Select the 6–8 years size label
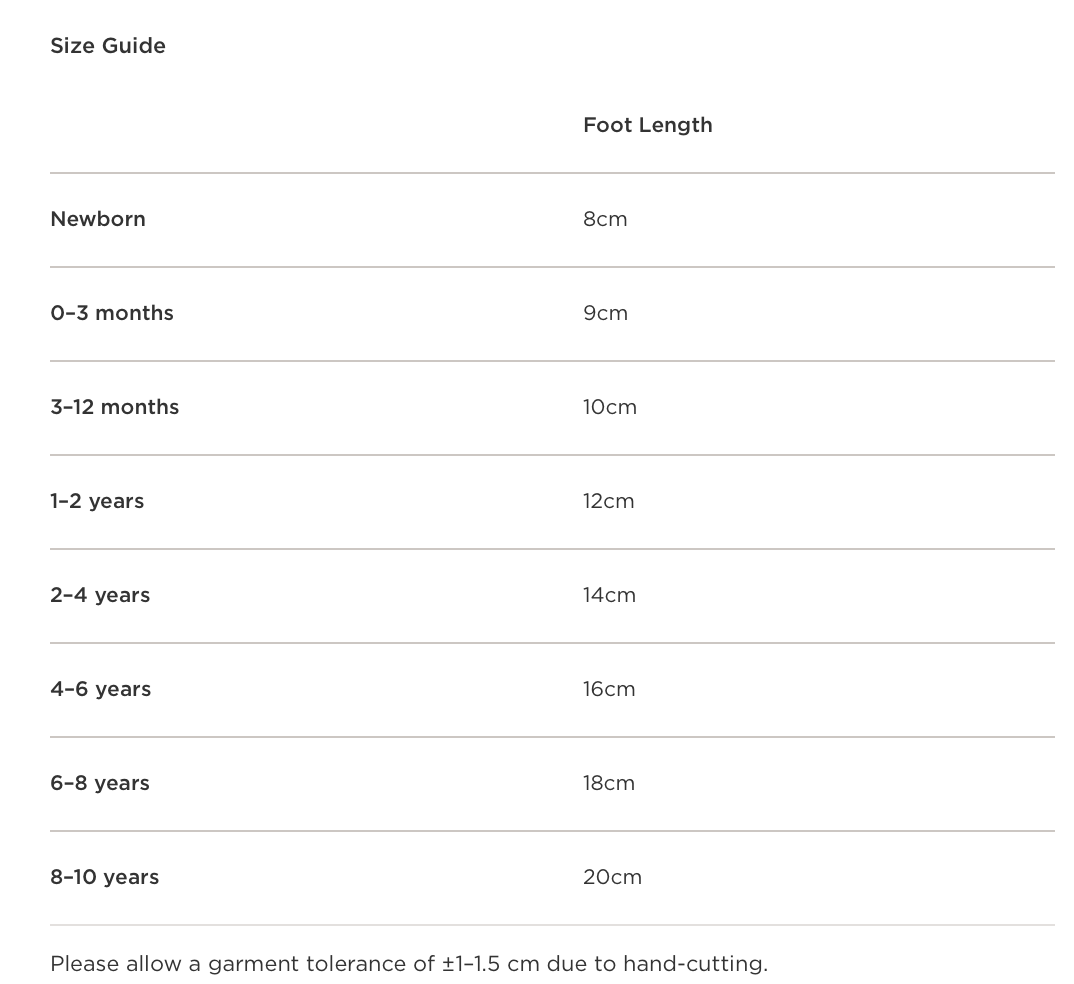 [100, 783]
